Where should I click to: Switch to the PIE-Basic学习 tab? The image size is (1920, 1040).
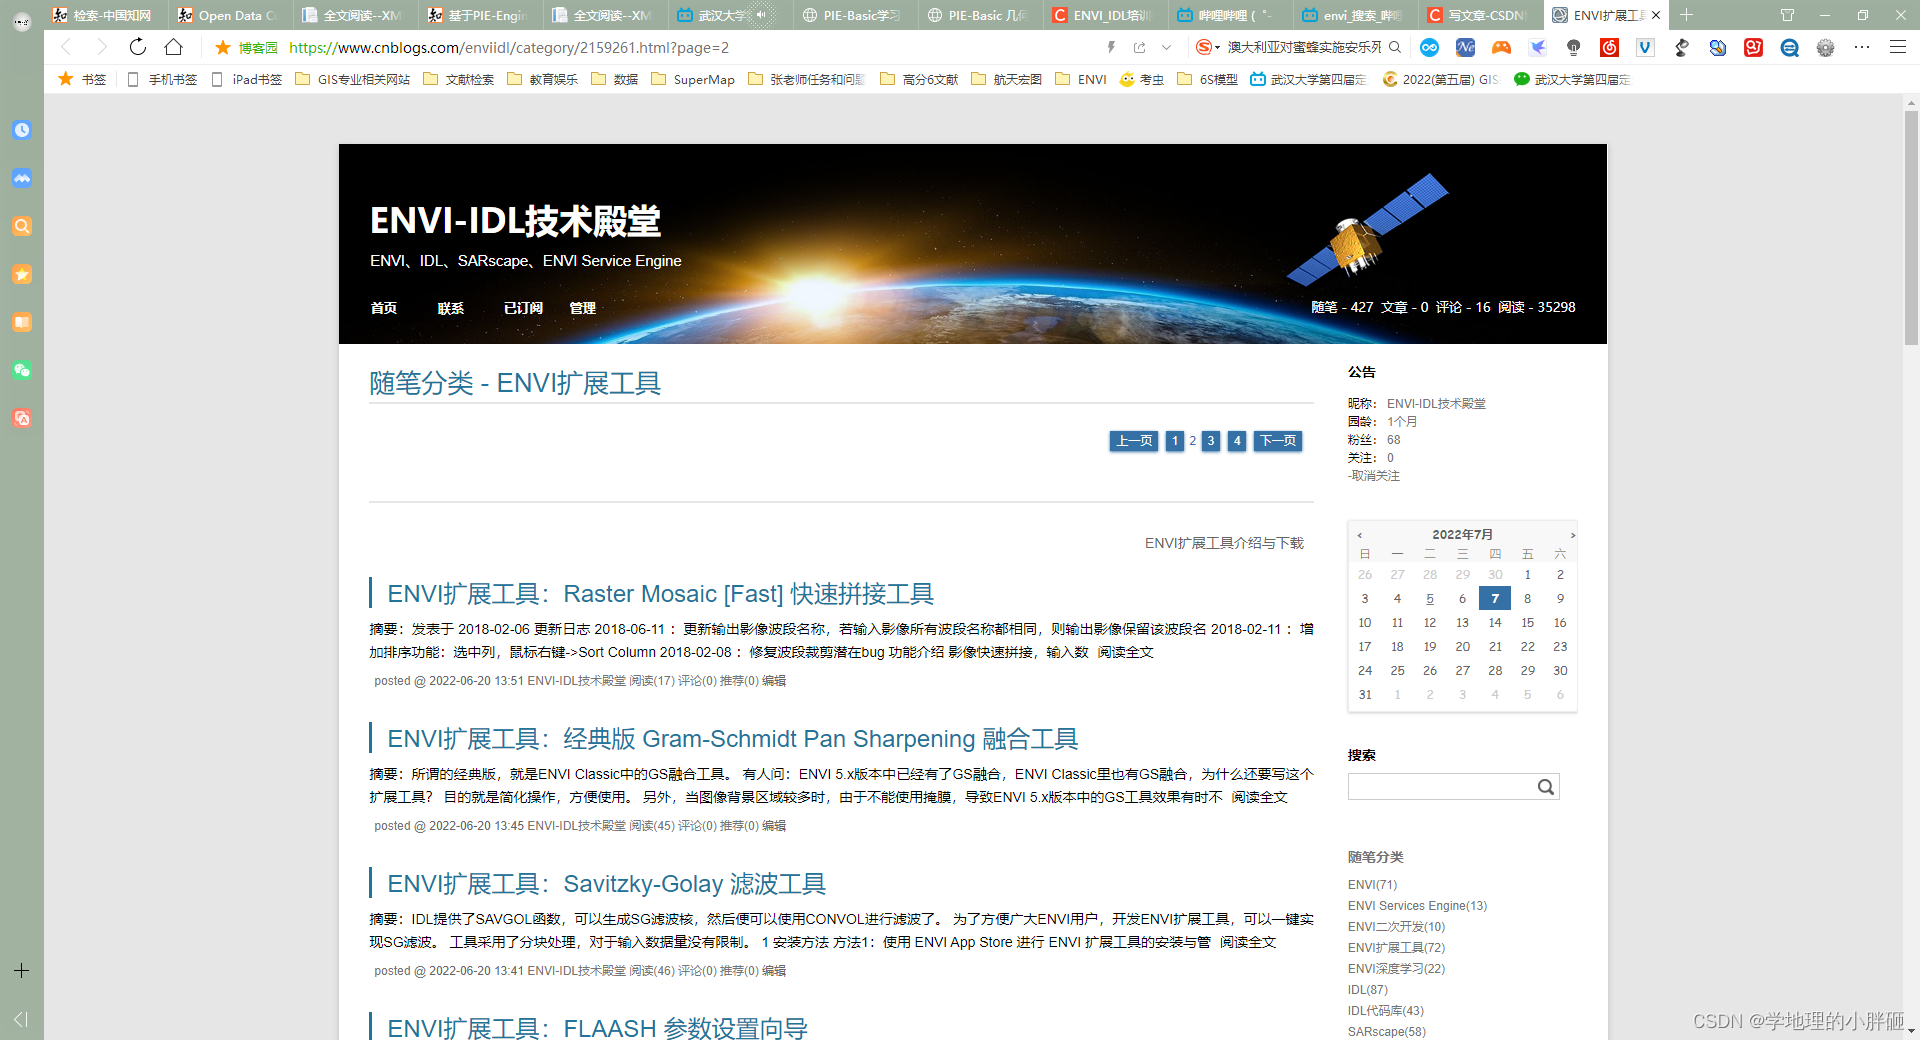pos(855,15)
